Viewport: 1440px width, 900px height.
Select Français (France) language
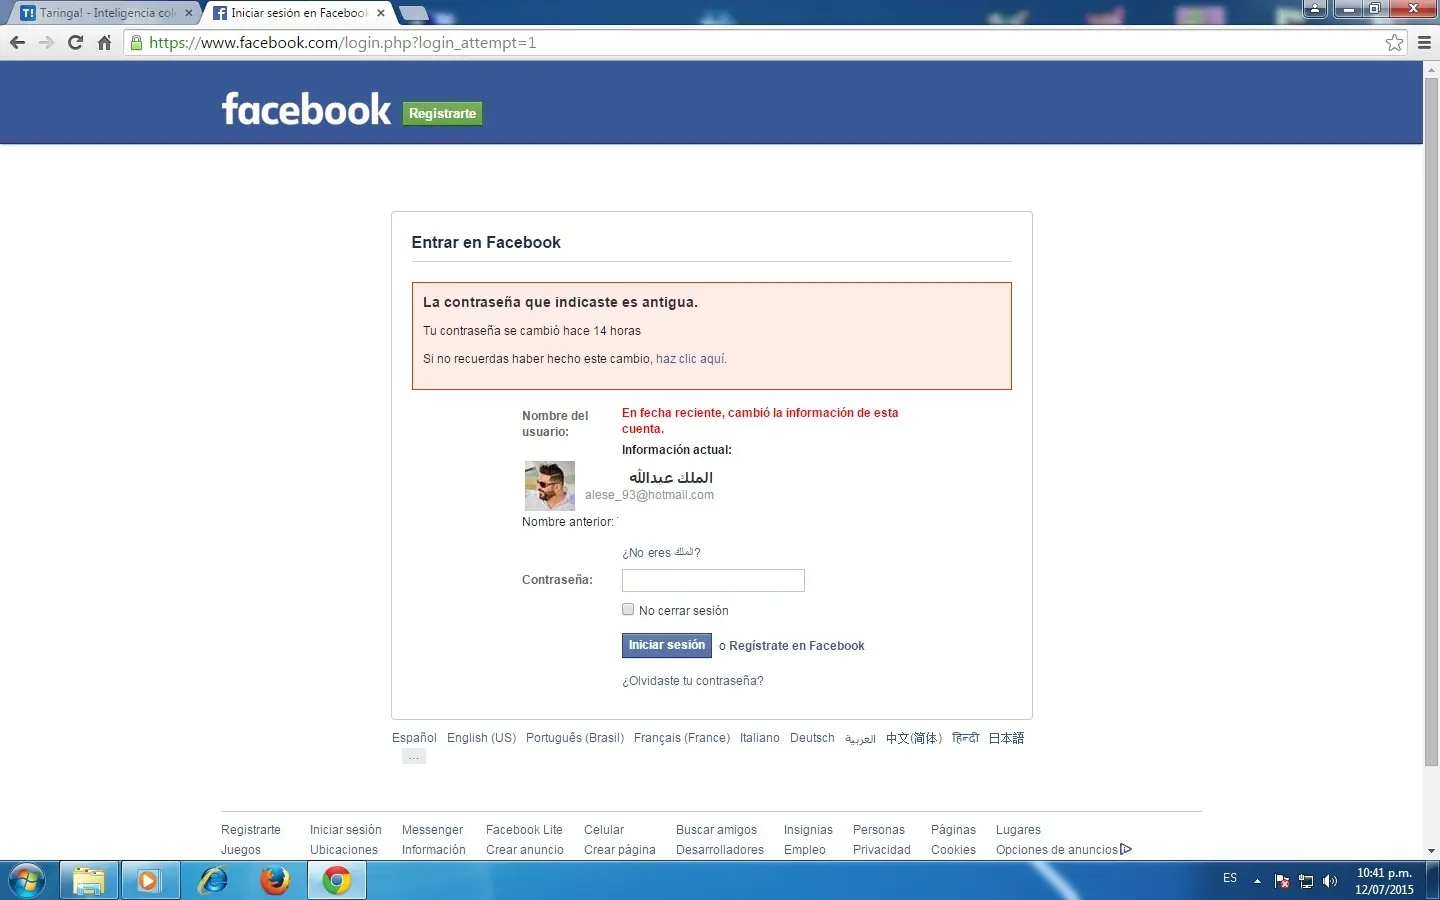click(x=682, y=738)
